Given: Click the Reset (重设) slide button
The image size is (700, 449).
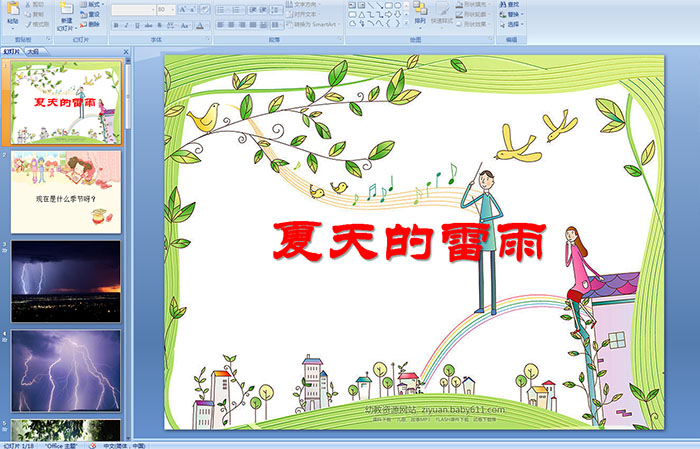Looking at the screenshot, I should pyautogui.click(x=91, y=14).
